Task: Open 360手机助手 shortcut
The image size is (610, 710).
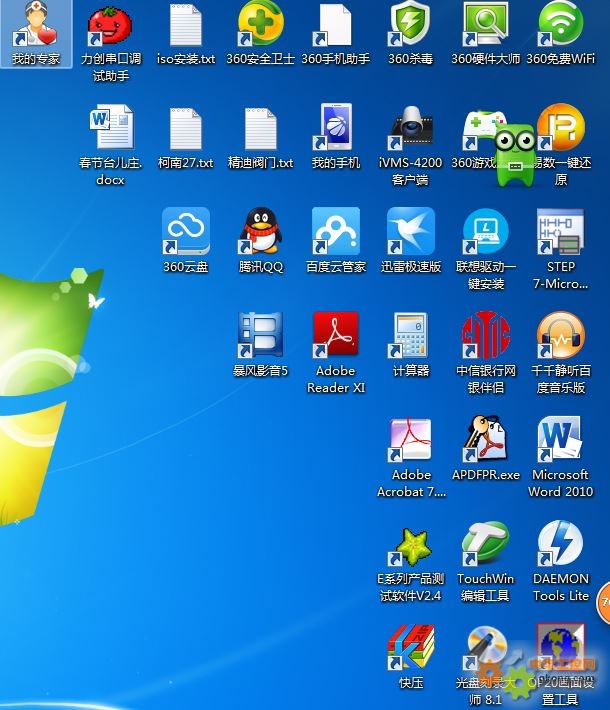Action: coord(335,25)
